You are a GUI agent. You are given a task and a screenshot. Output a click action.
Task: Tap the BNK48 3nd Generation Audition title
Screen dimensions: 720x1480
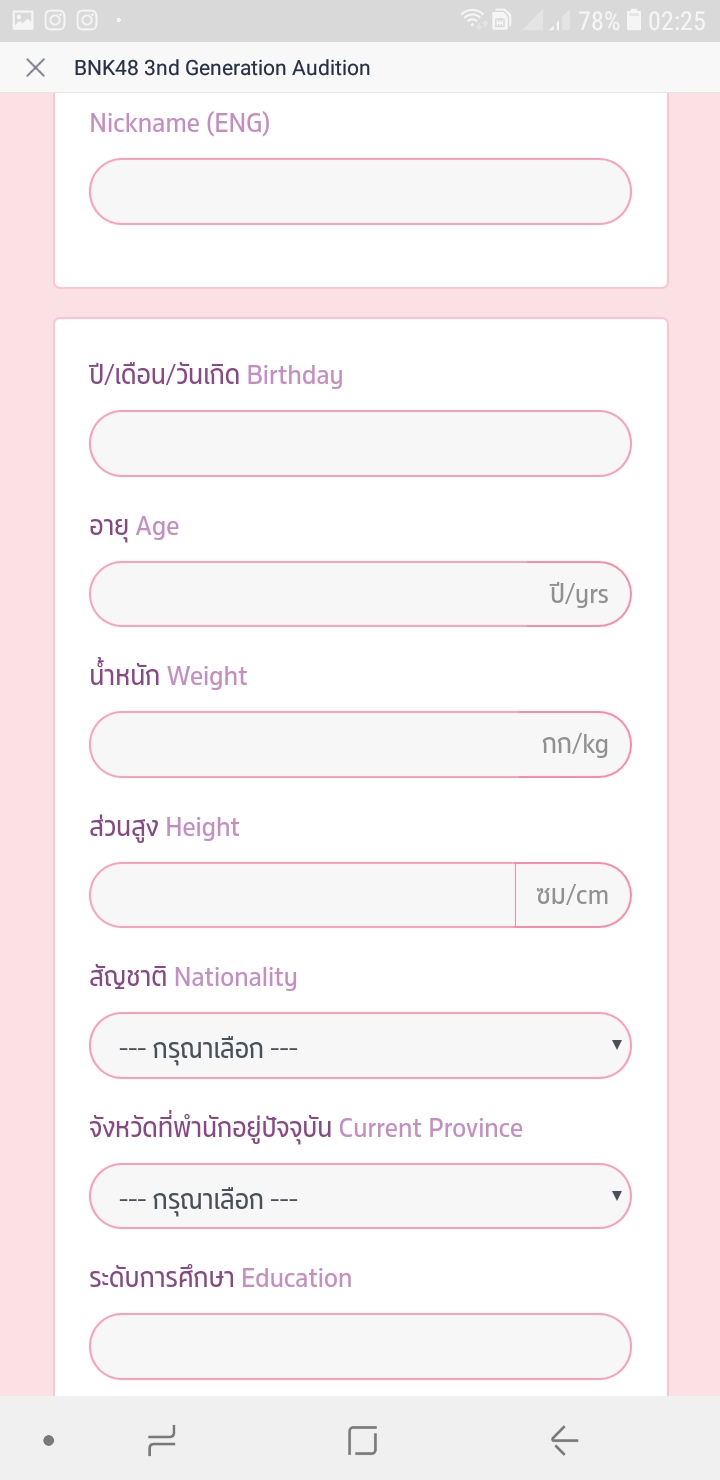point(222,68)
